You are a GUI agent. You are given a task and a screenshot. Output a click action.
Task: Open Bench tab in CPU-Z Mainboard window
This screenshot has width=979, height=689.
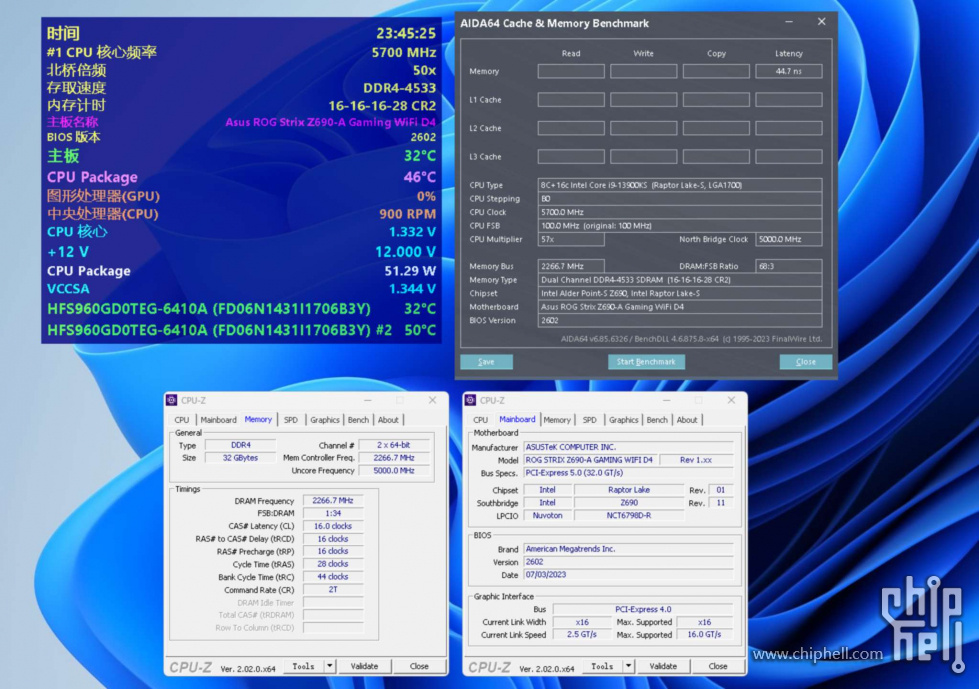pyautogui.click(x=657, y=420)
